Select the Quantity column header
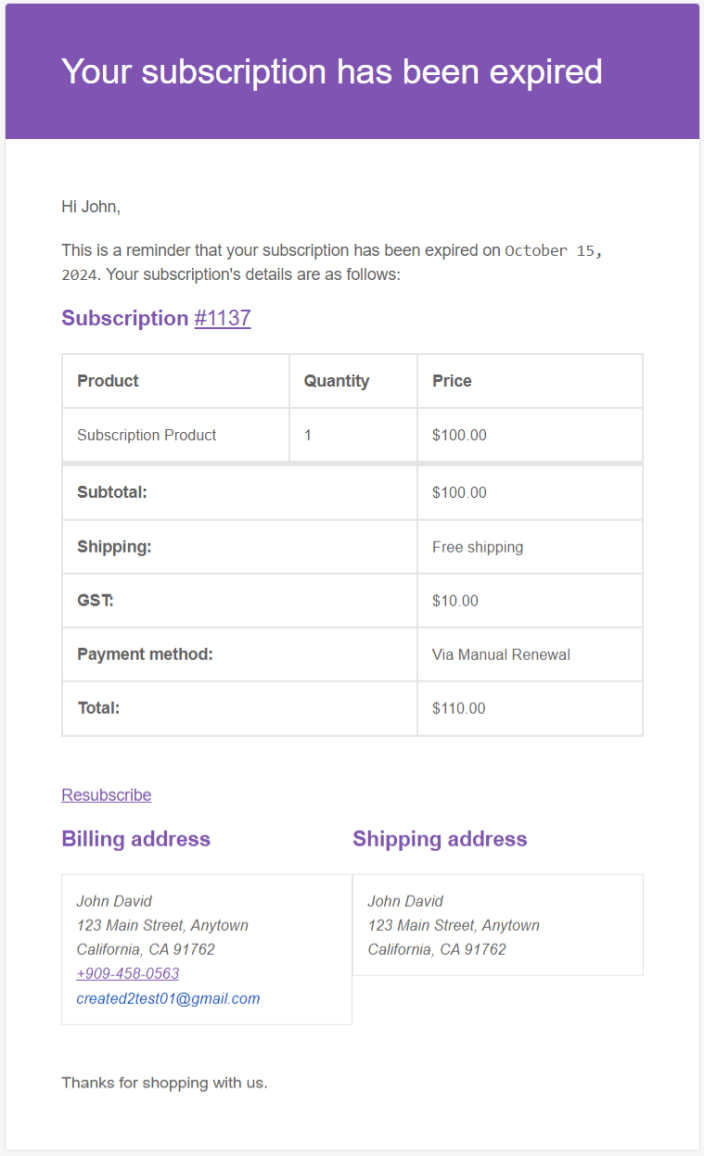This screenshot has width=704, height=1156. tap(336, 381)
